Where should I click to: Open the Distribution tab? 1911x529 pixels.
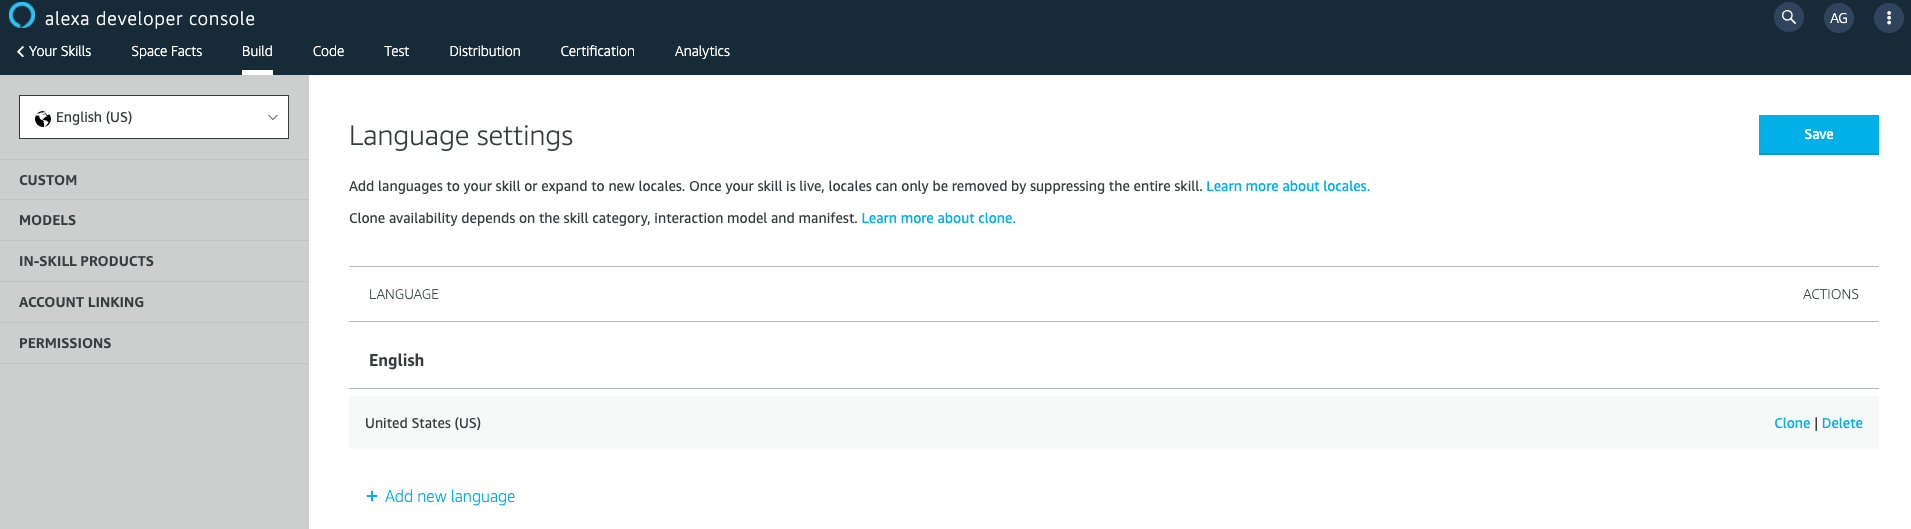(x=484, y=51)
